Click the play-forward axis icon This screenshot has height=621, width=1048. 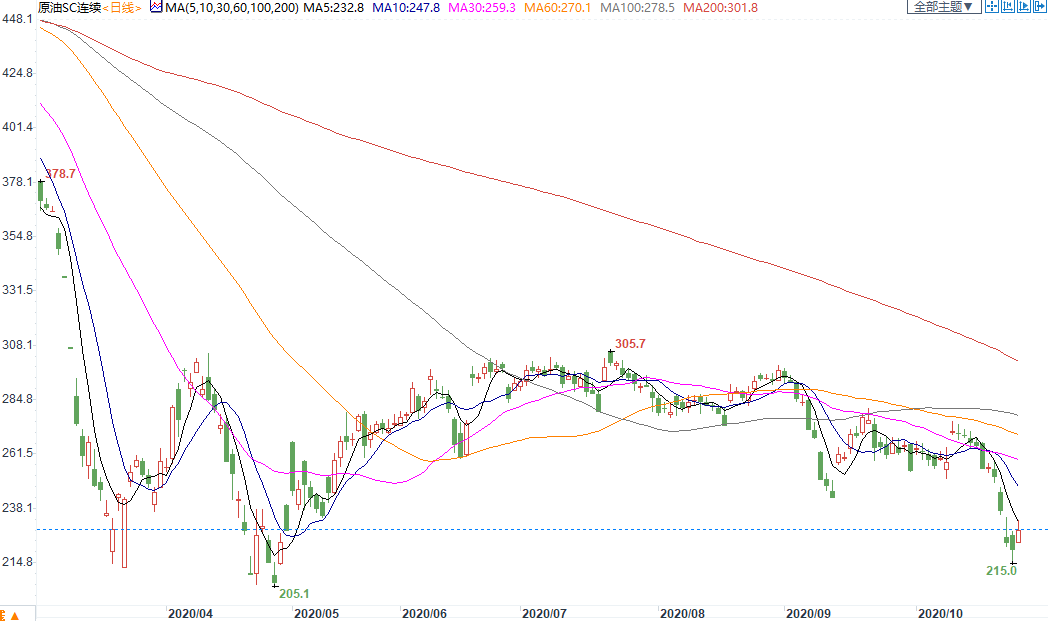[1024, 7]
